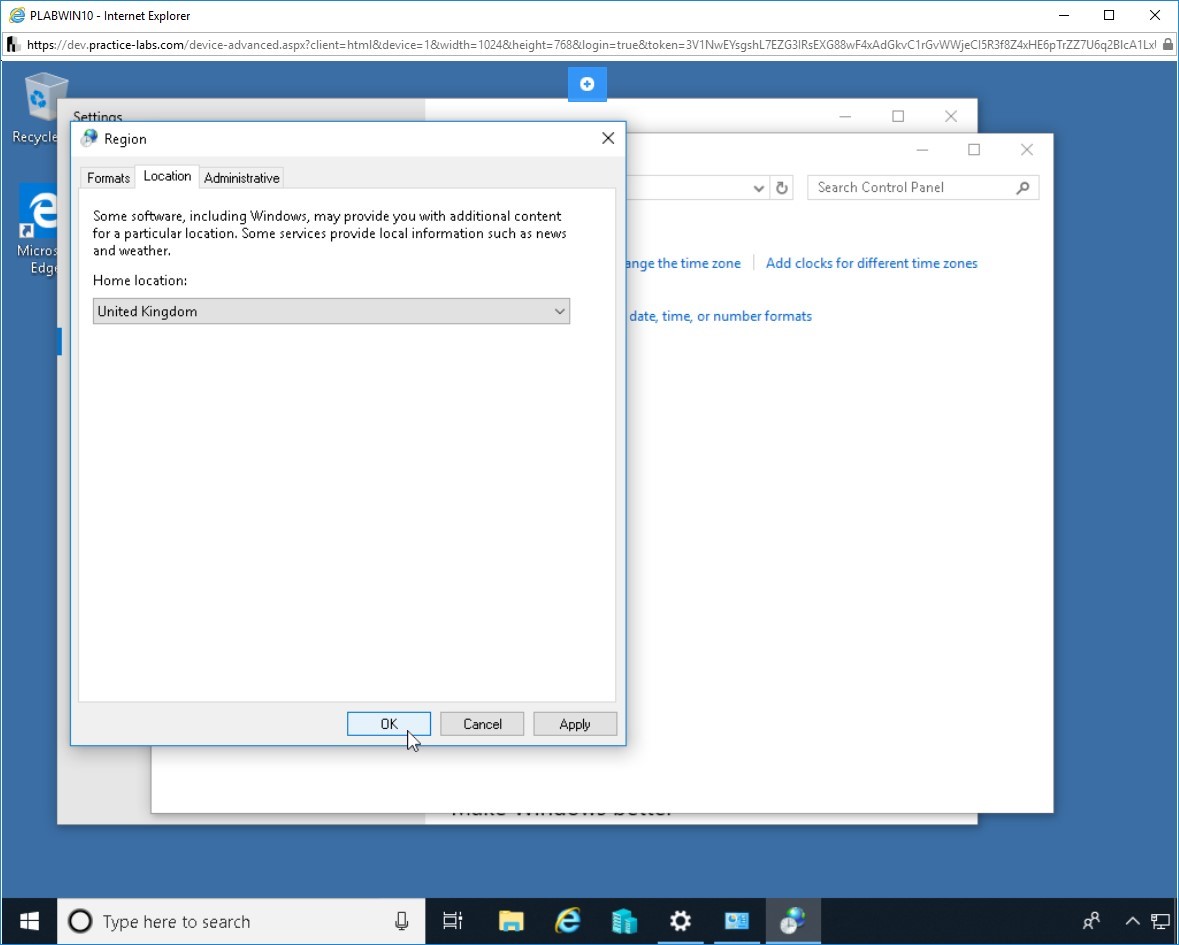Open the Server Manager taskbar icon
The image size is (1179, 945).
pos(624,921)
